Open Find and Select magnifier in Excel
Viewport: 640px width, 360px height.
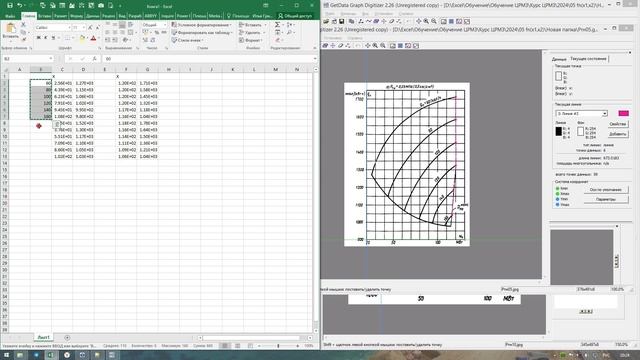(289, 32)
